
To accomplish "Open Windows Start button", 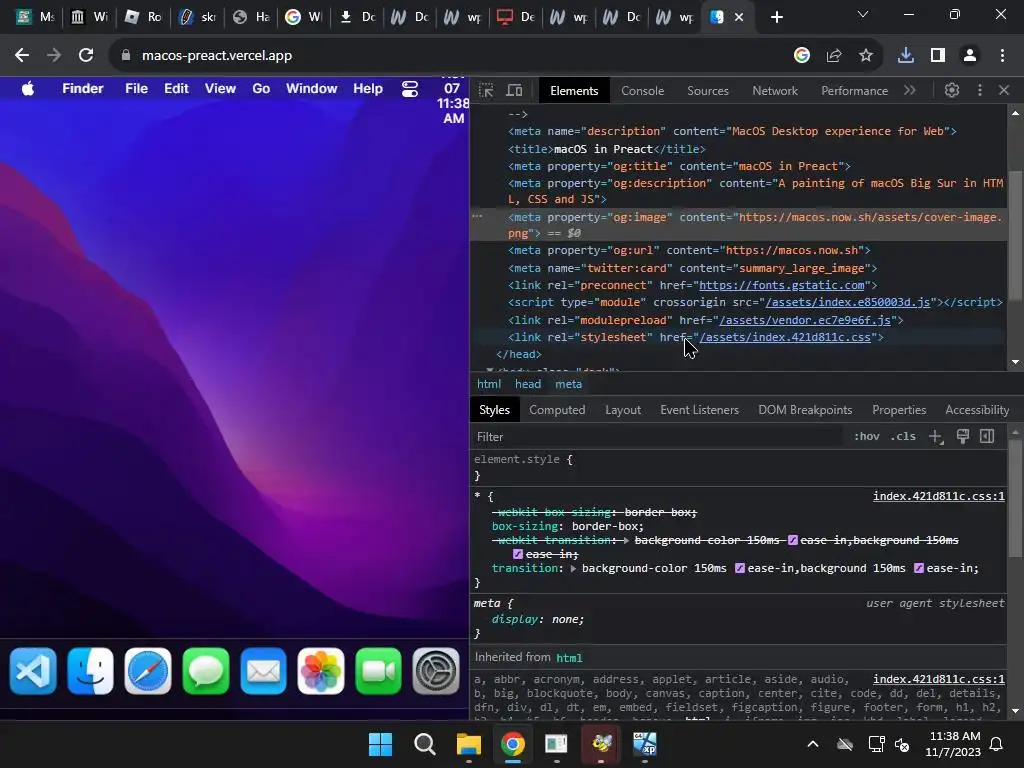I will (x=380, y=744).
